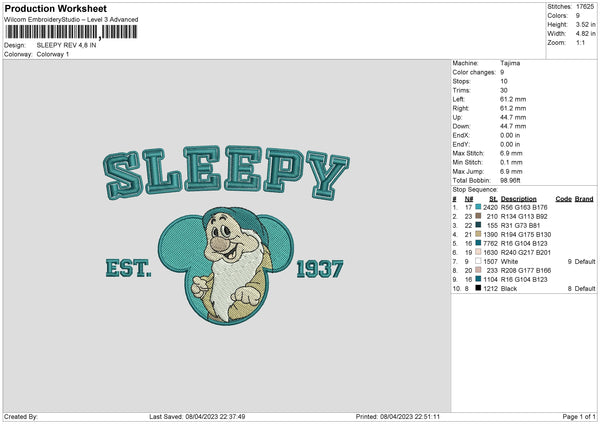The image size is (600, 424).
Task: Click the Page 1 of 1 label
Action: (x=579, y=417)
